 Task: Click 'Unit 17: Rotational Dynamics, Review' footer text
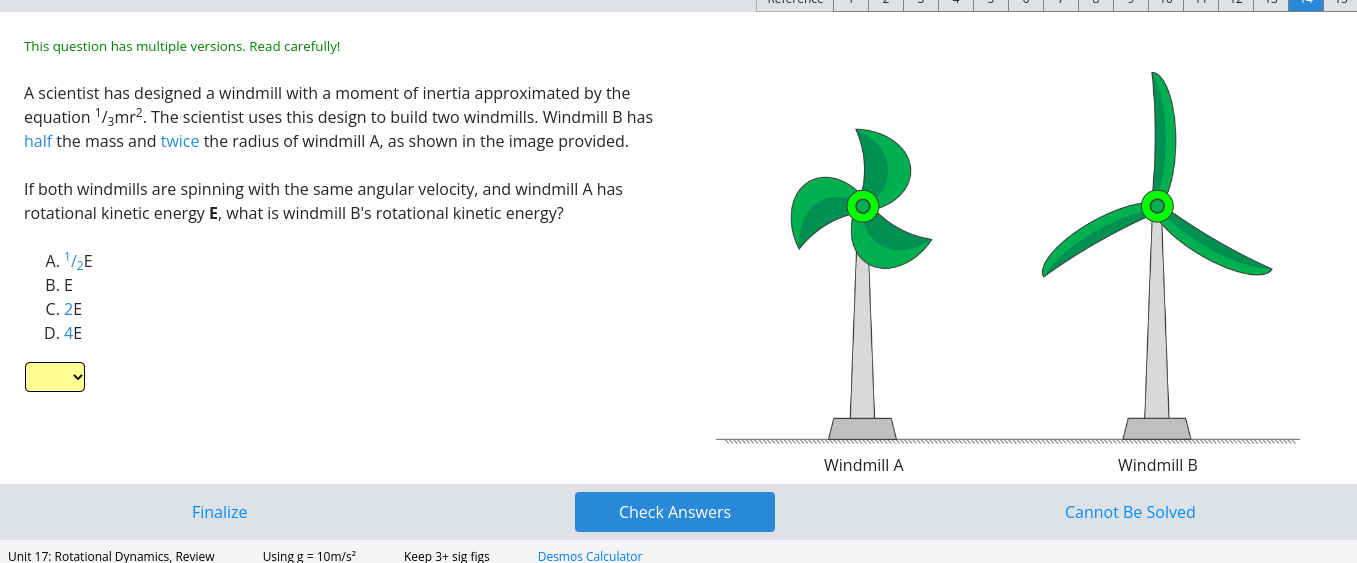[x=111, y=556]
